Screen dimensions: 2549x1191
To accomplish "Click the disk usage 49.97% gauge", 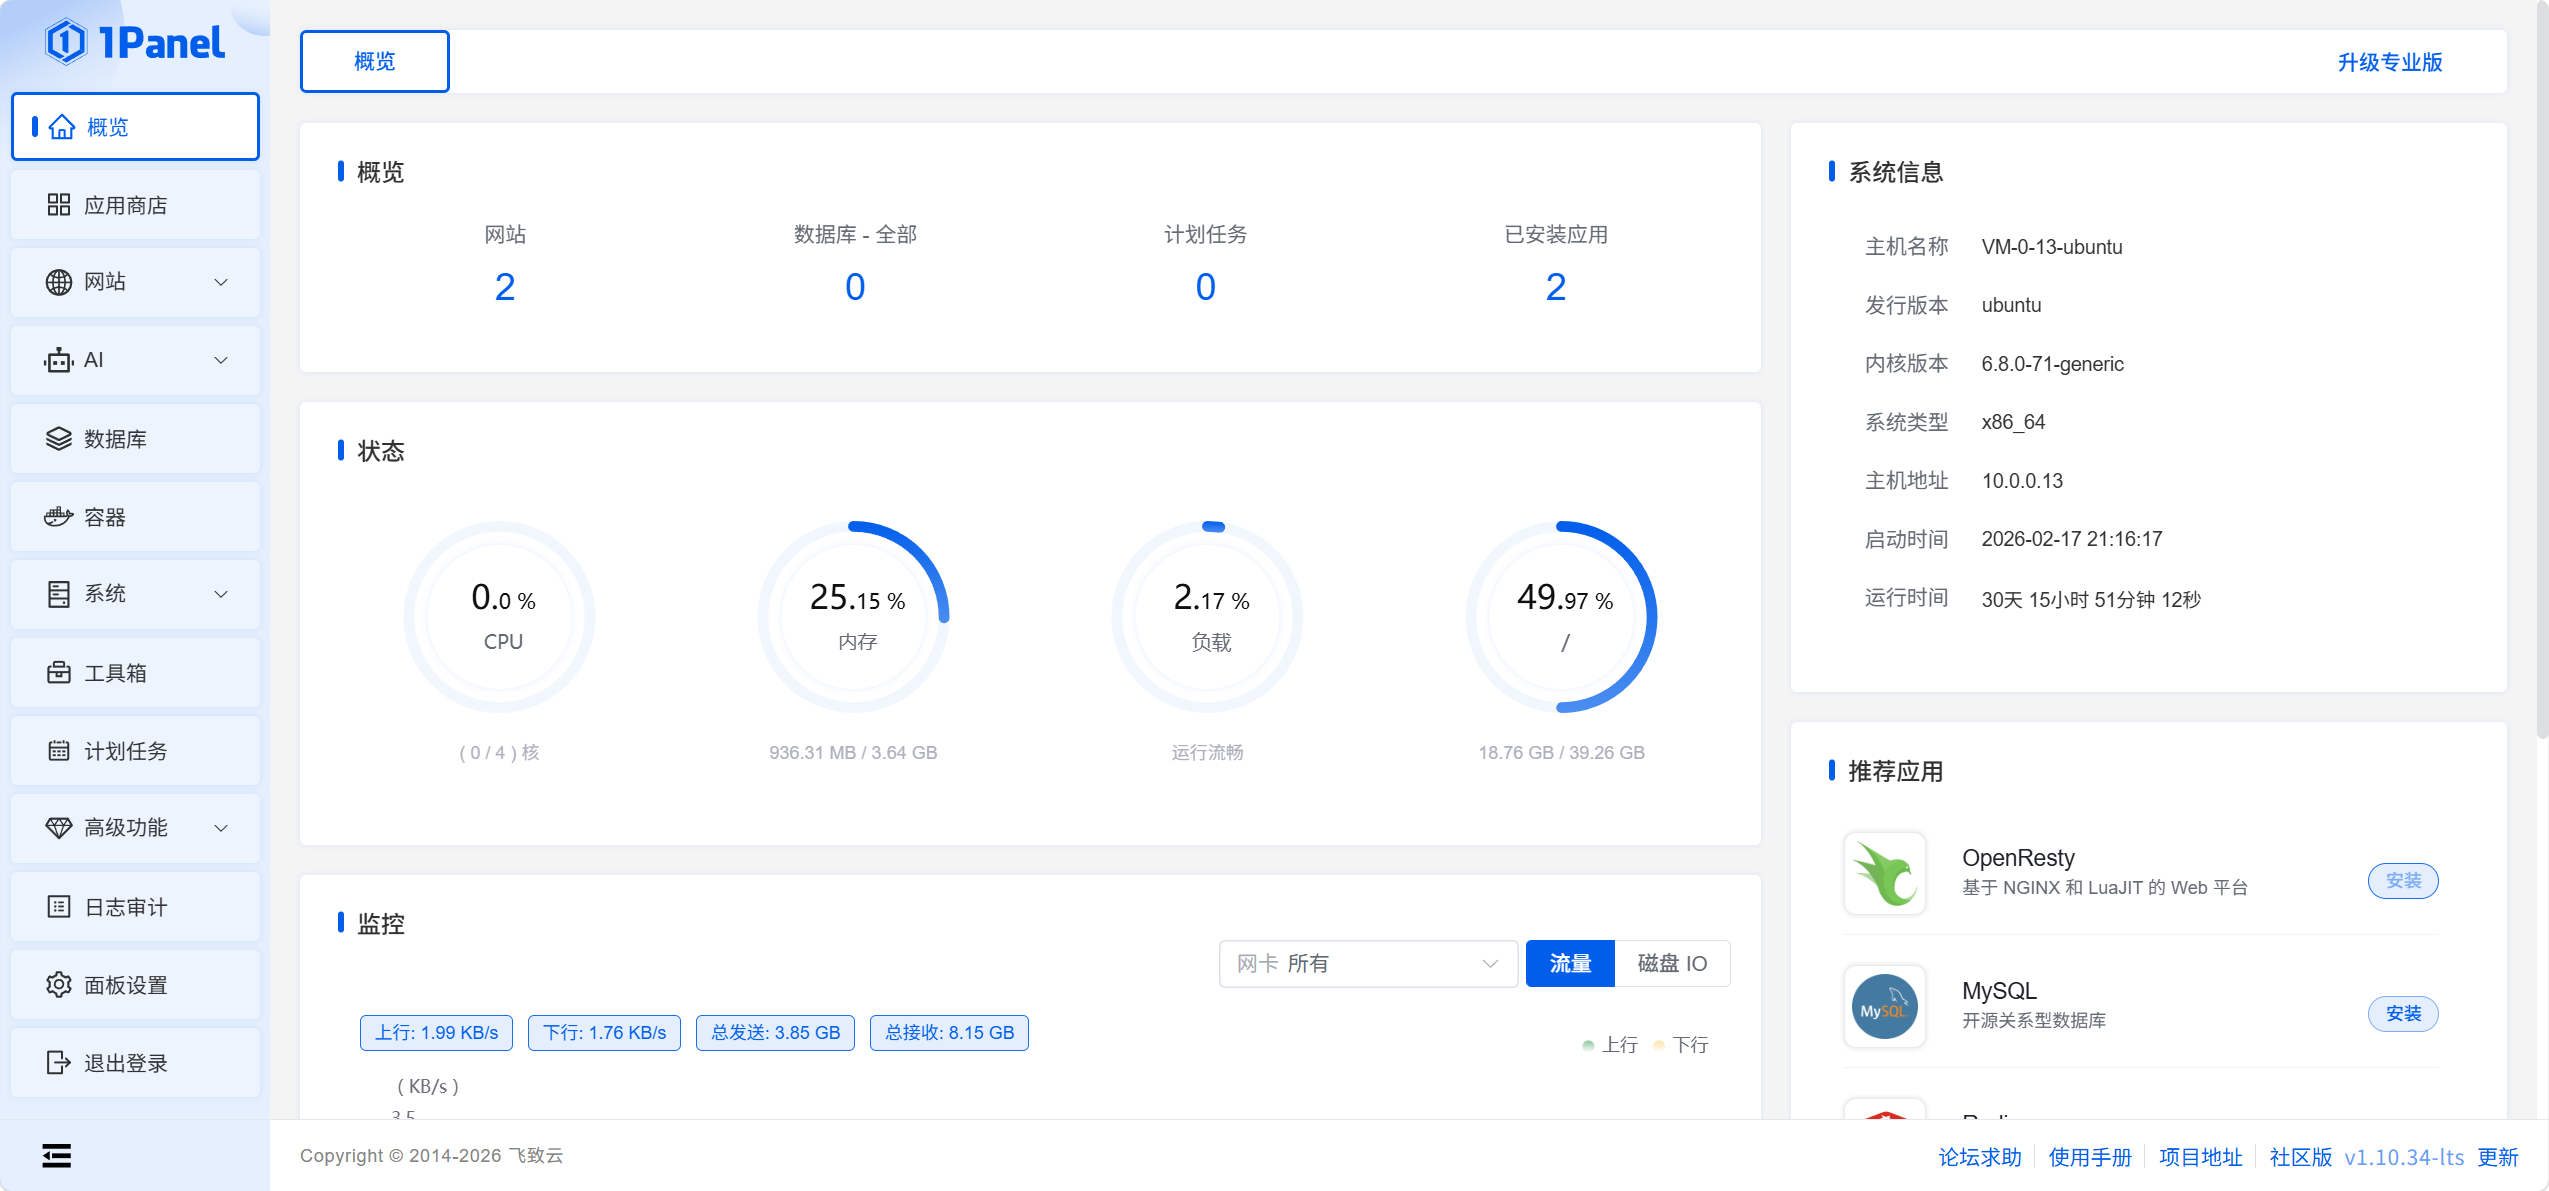I will click(1562, 617).
